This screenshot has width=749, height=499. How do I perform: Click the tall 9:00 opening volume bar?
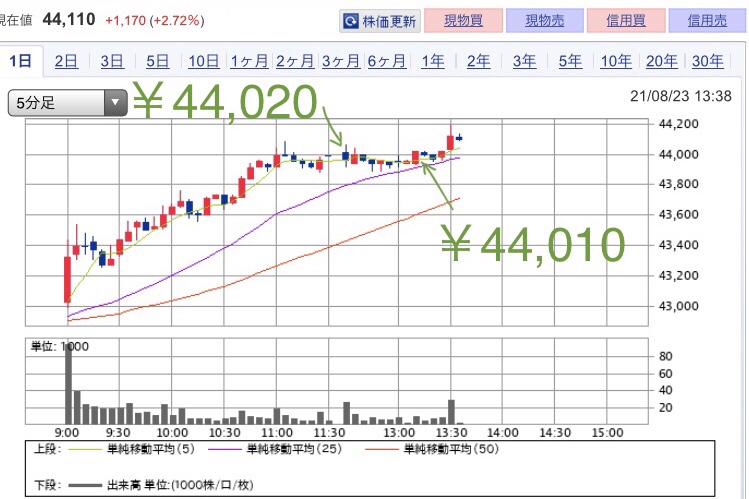68,383
